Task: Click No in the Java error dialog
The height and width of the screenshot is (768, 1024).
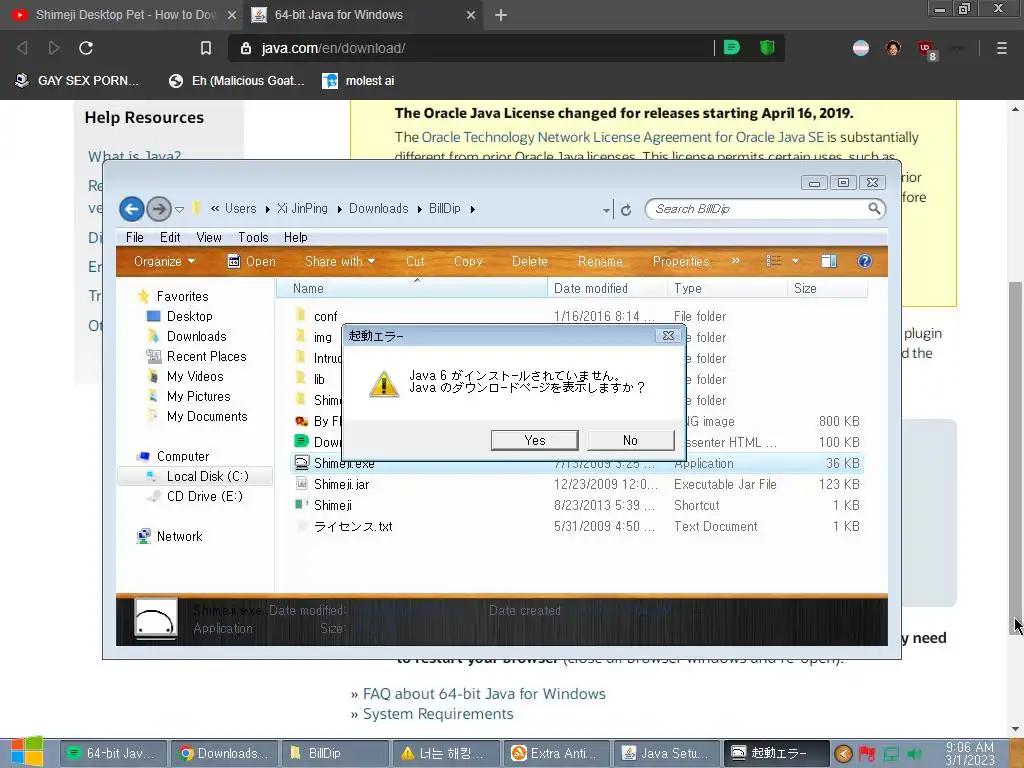Action: click(630, 440)
